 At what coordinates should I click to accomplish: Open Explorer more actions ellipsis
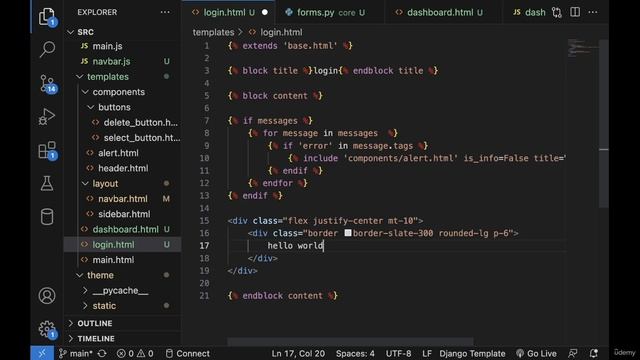point(165,12)
